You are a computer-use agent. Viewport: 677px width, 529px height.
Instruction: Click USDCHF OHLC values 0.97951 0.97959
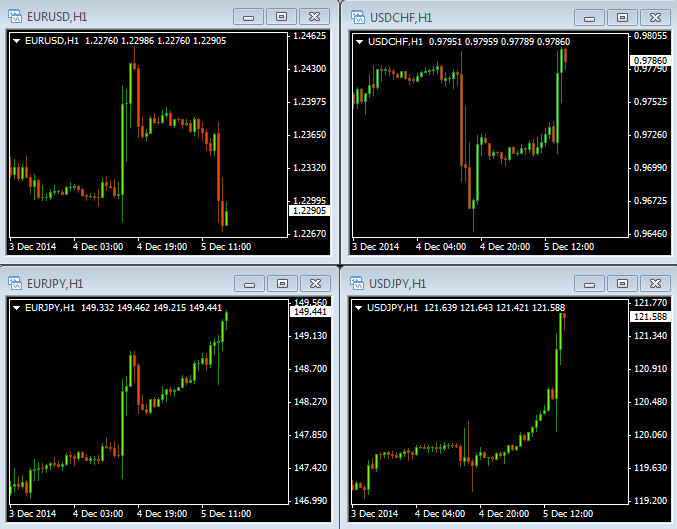click(463, 42)
